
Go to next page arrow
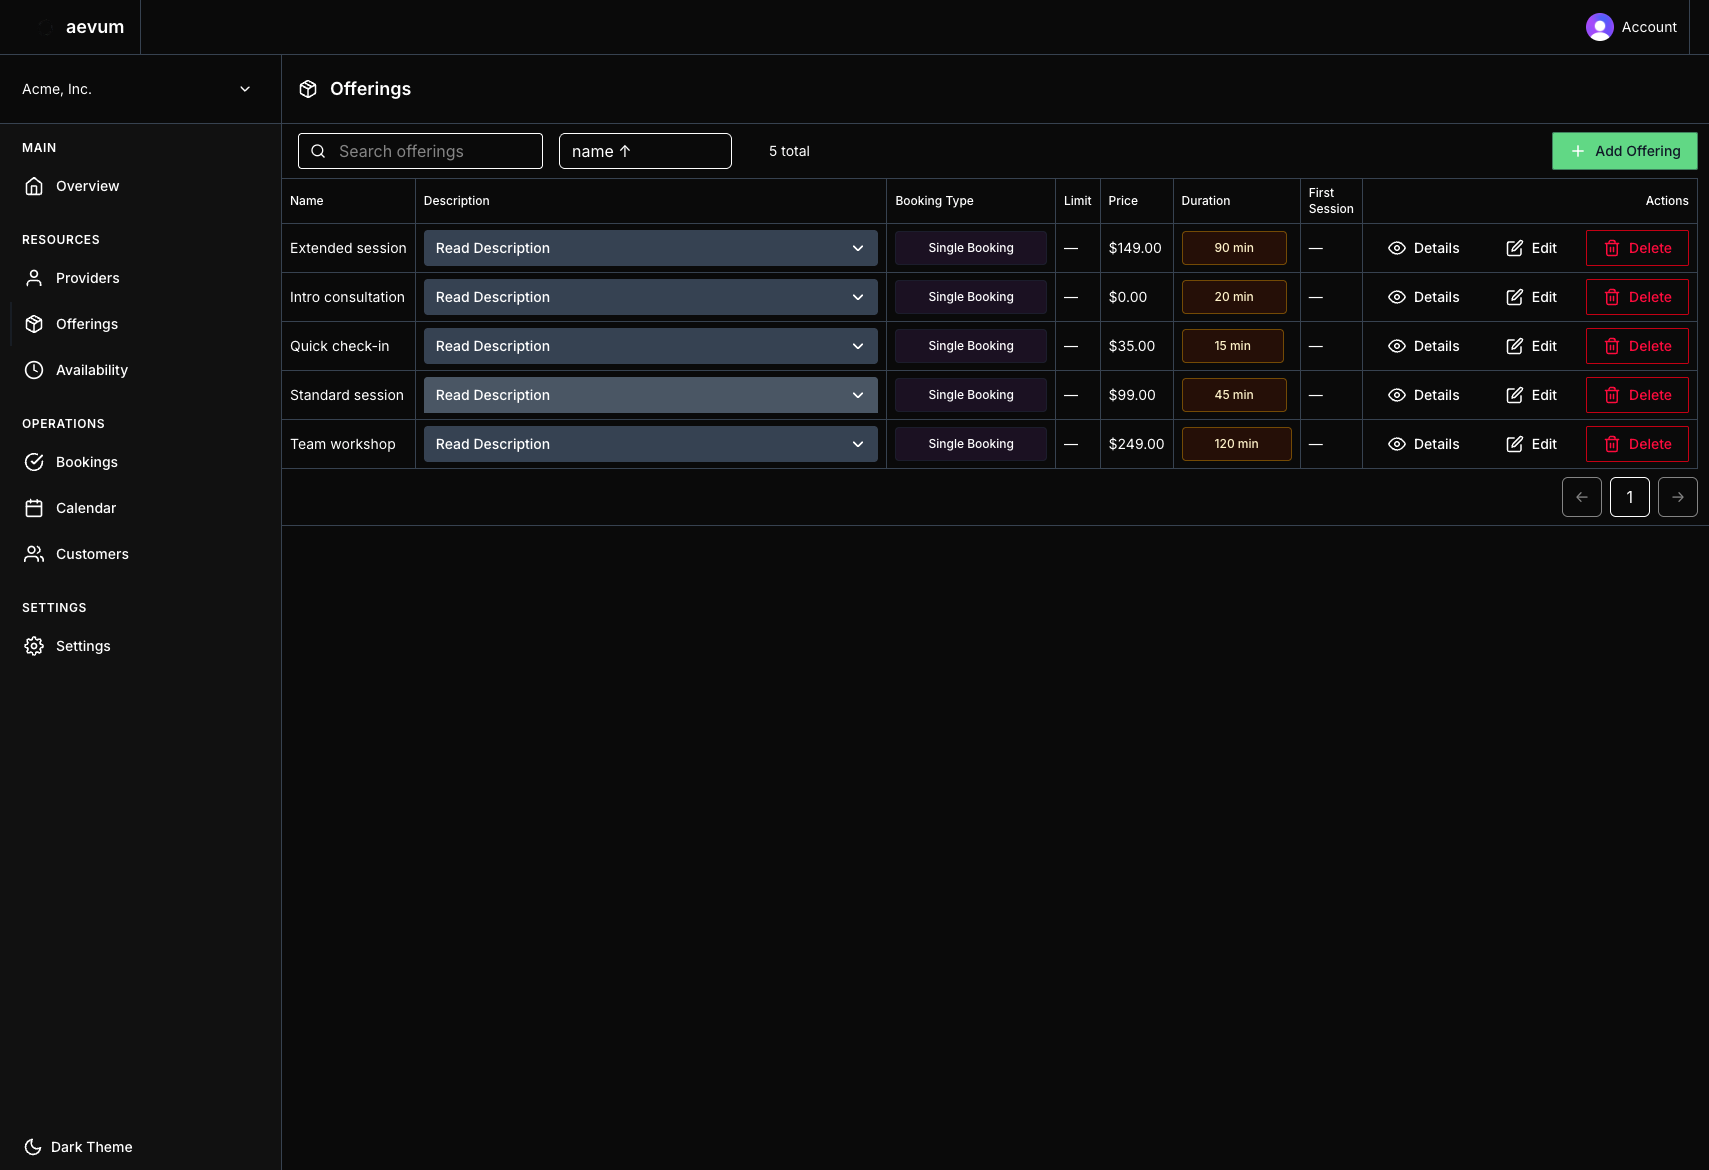pos(1678,497)
